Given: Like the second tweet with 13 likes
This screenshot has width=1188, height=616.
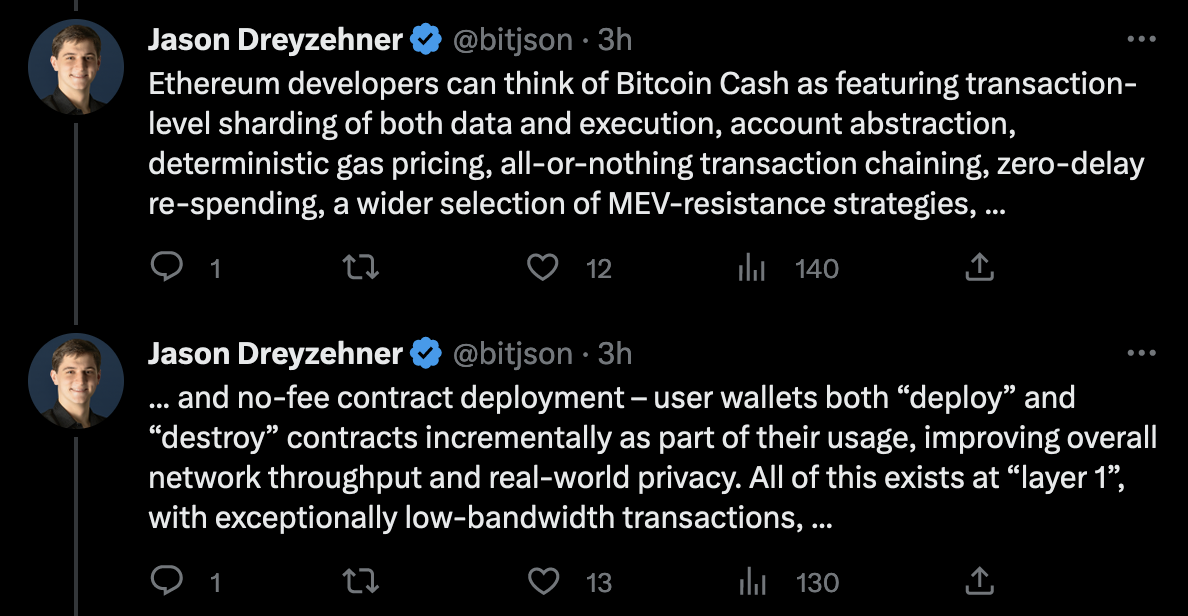Looking at the screenshot, I should tap(543, 581).
